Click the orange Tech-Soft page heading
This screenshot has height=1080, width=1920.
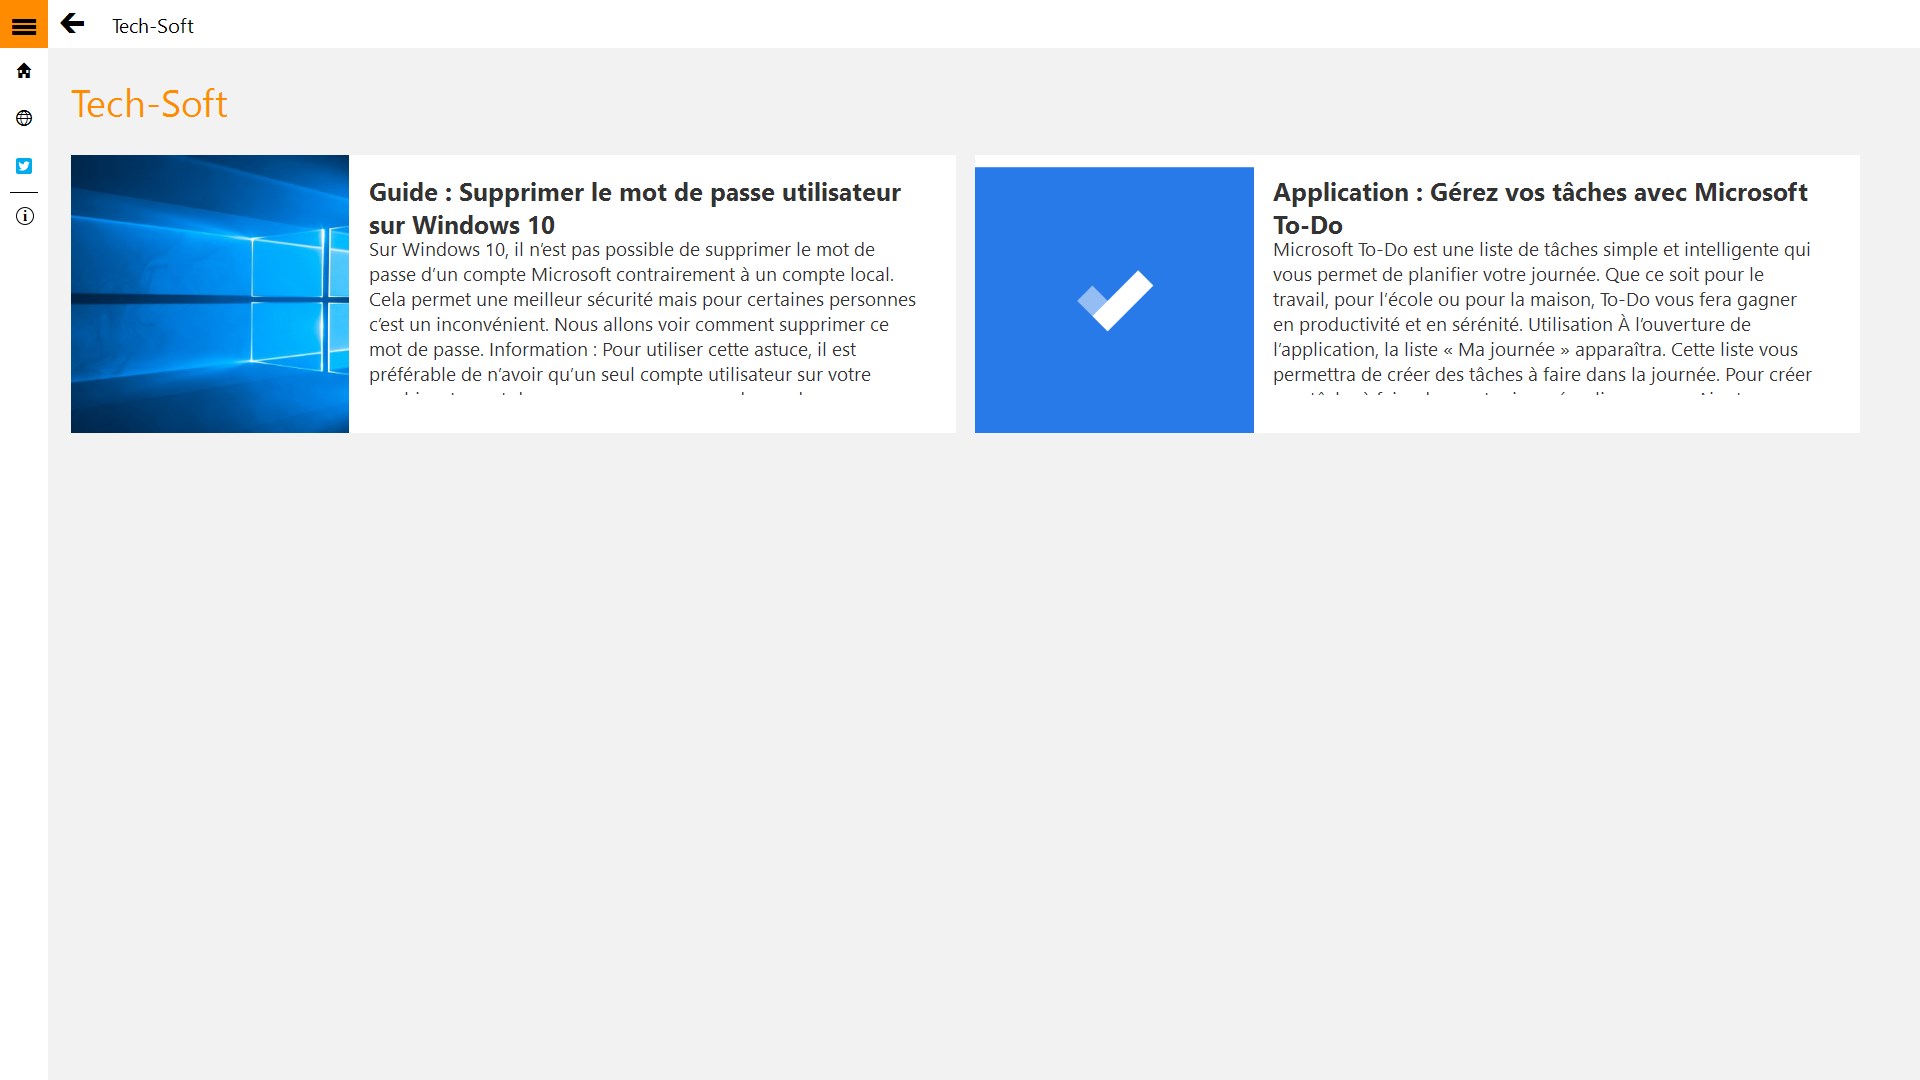coord(149,104)
